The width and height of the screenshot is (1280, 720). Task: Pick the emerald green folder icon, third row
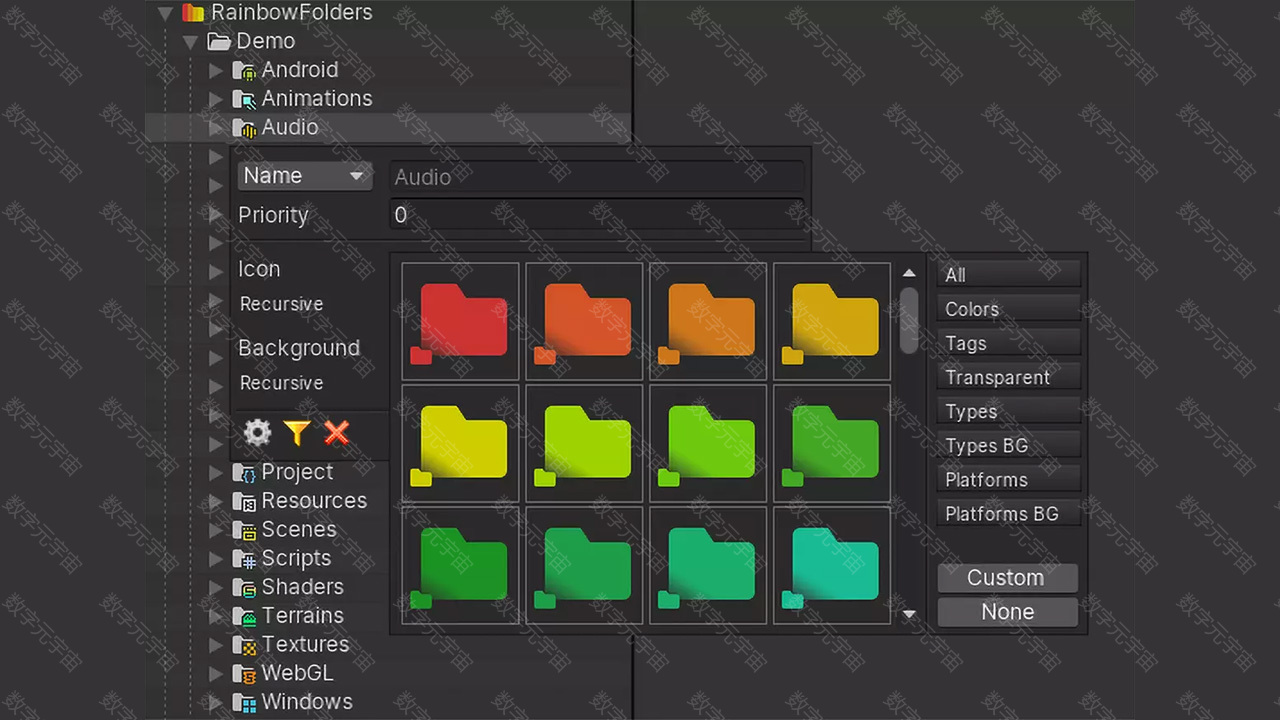click(584, 565)
